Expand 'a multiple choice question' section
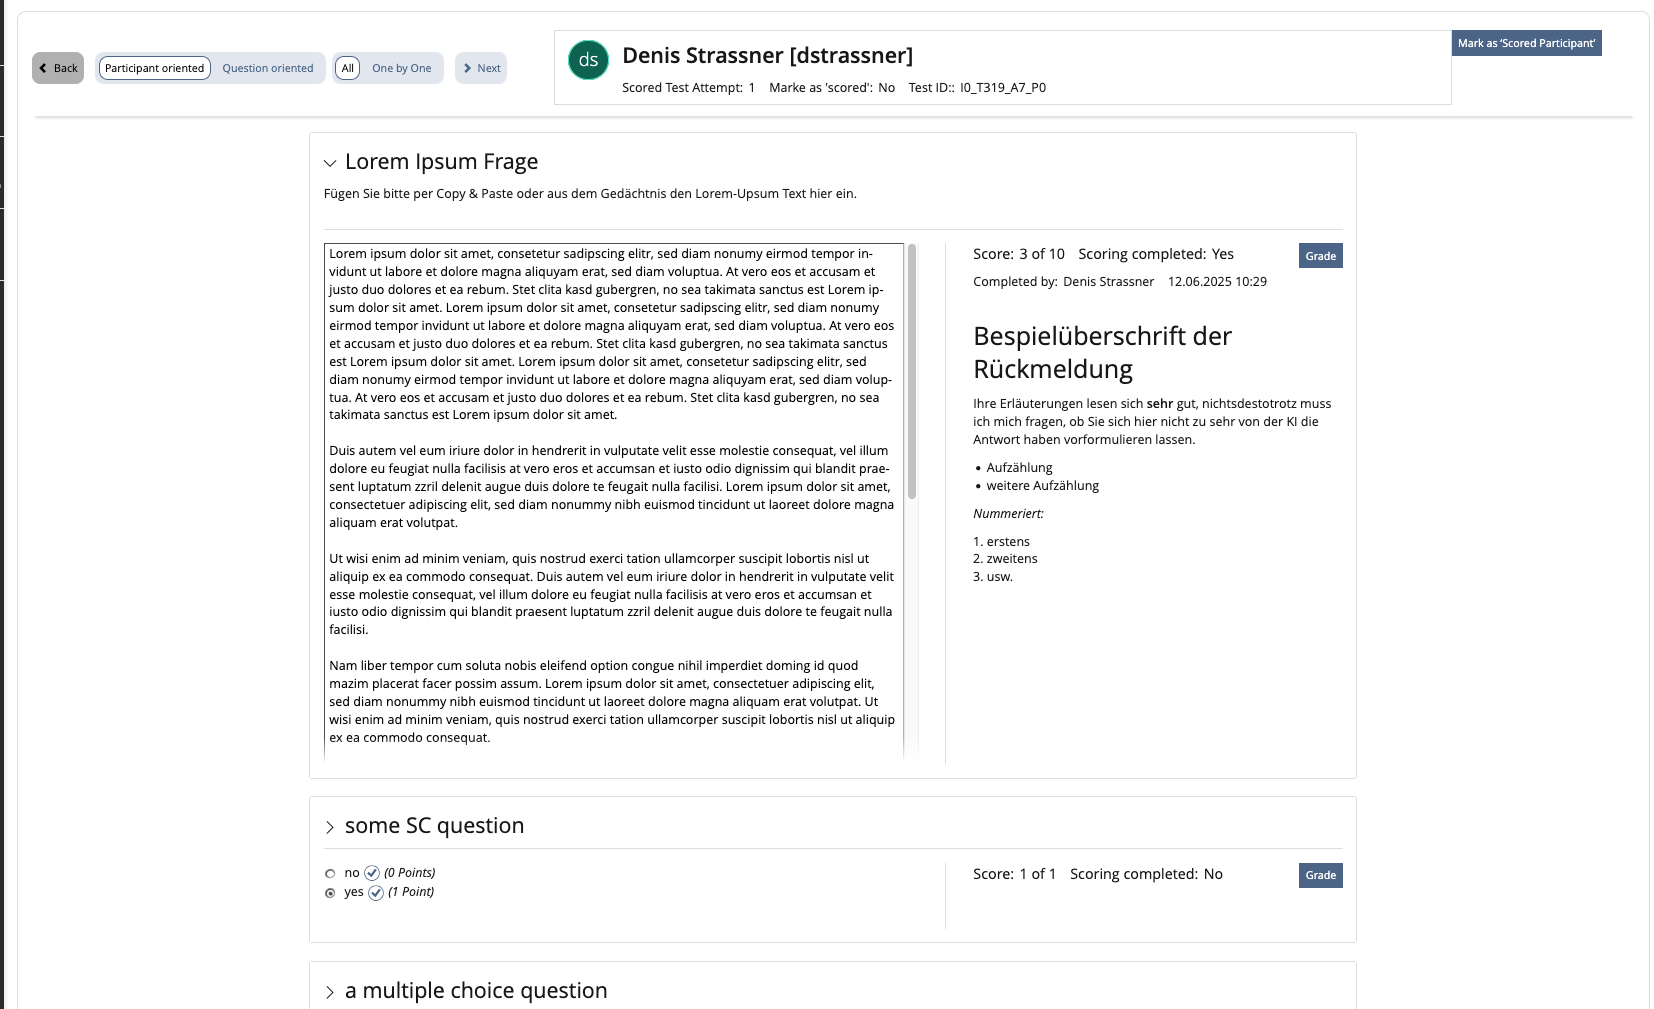This screenshot has height=1009, width=1654. tap(330, 992)
